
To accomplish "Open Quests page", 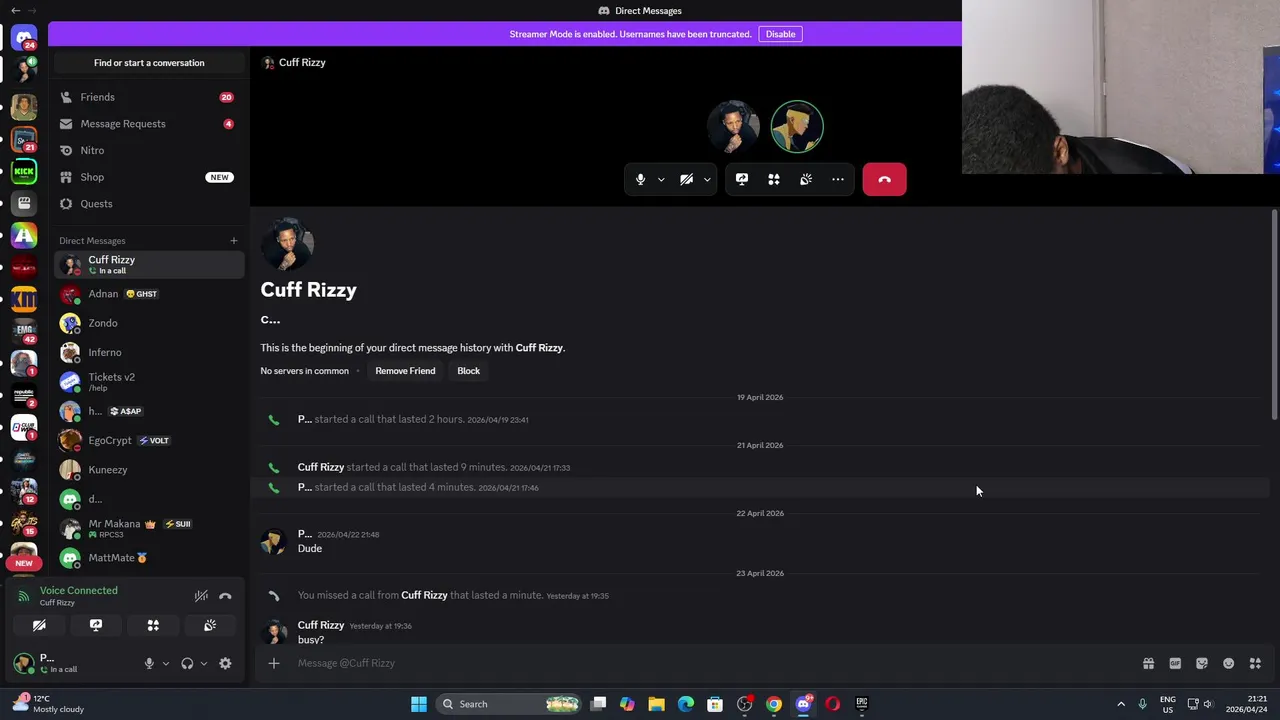I will coord(149,203).
